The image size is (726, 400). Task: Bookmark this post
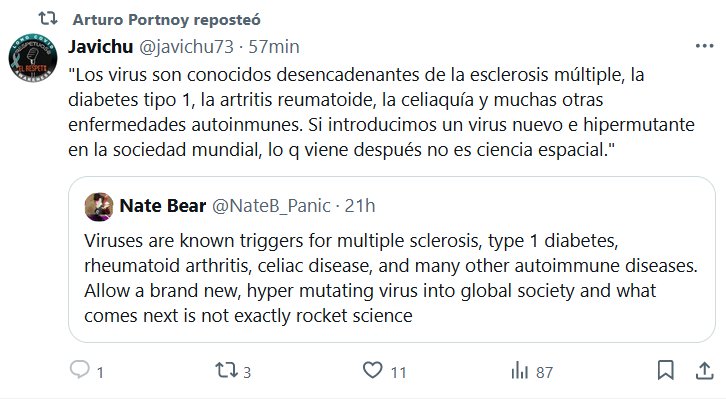coord(665,372)
